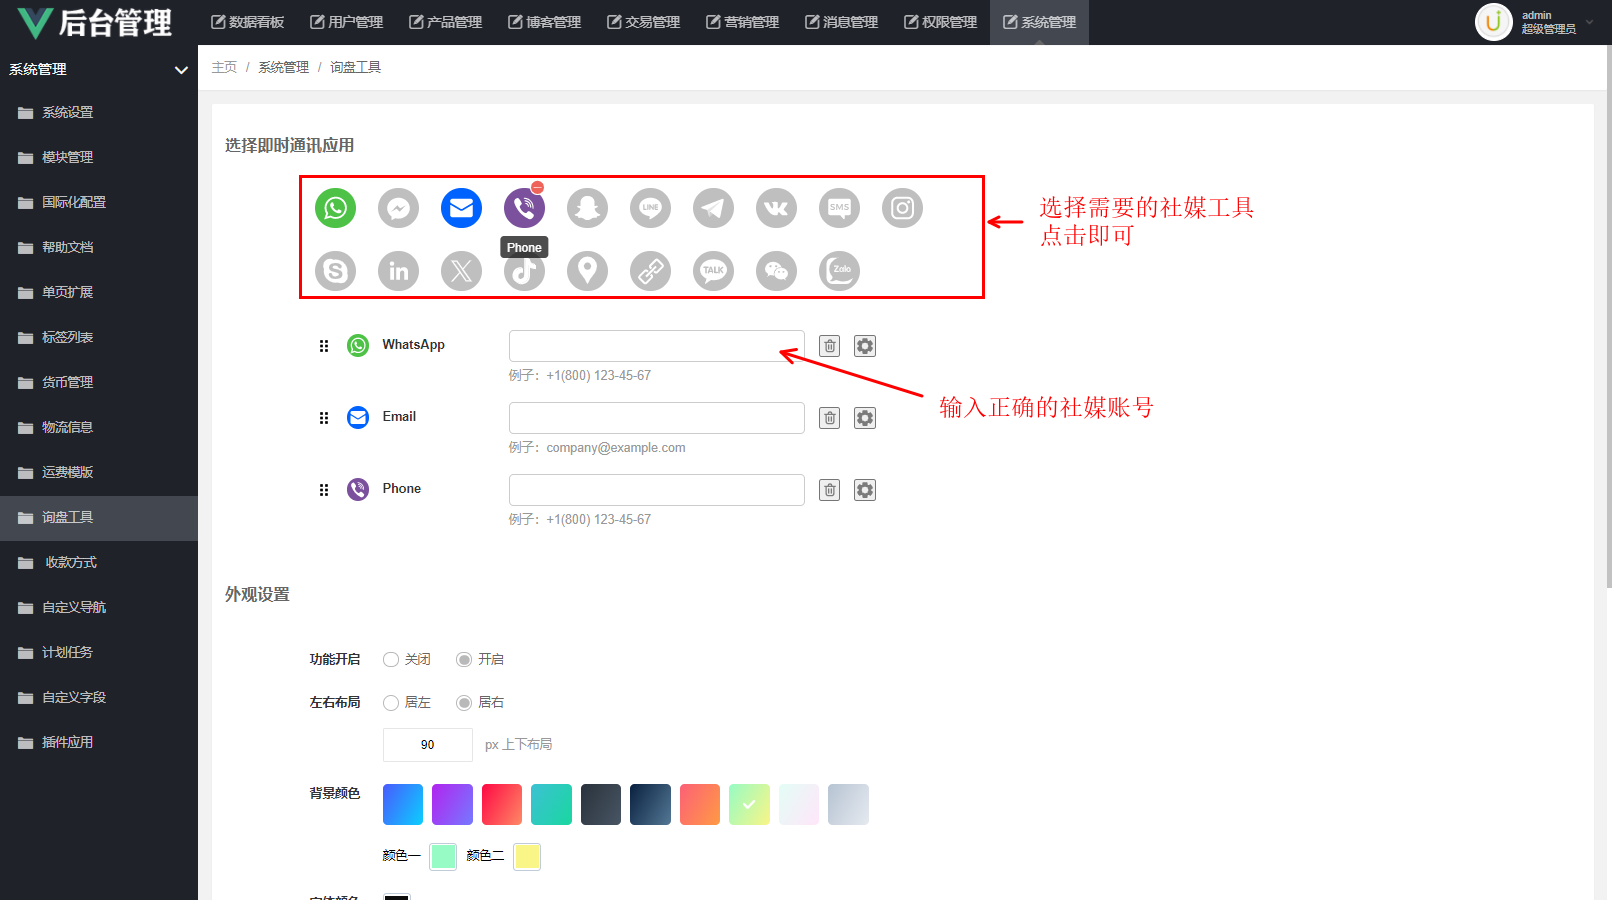Select the LinkedIn icon
1612x900 pixels.
(x=398, y=271)
